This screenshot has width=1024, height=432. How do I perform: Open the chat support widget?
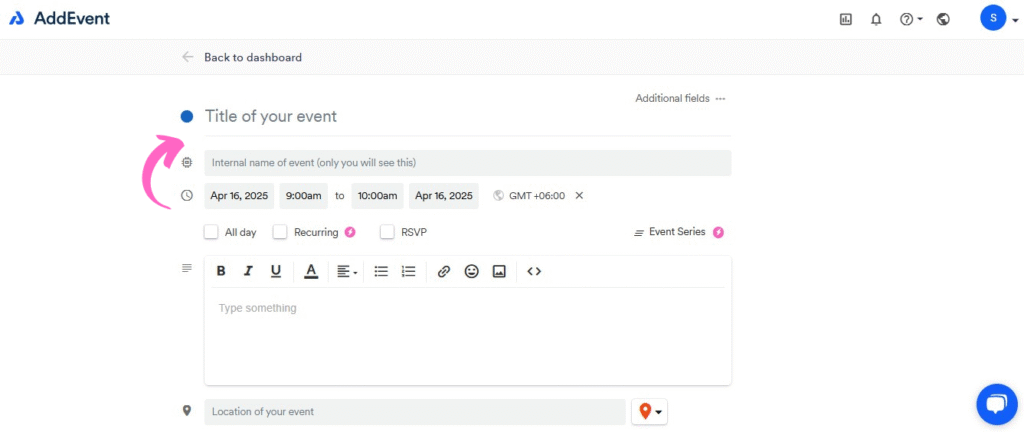click(997, 405)
